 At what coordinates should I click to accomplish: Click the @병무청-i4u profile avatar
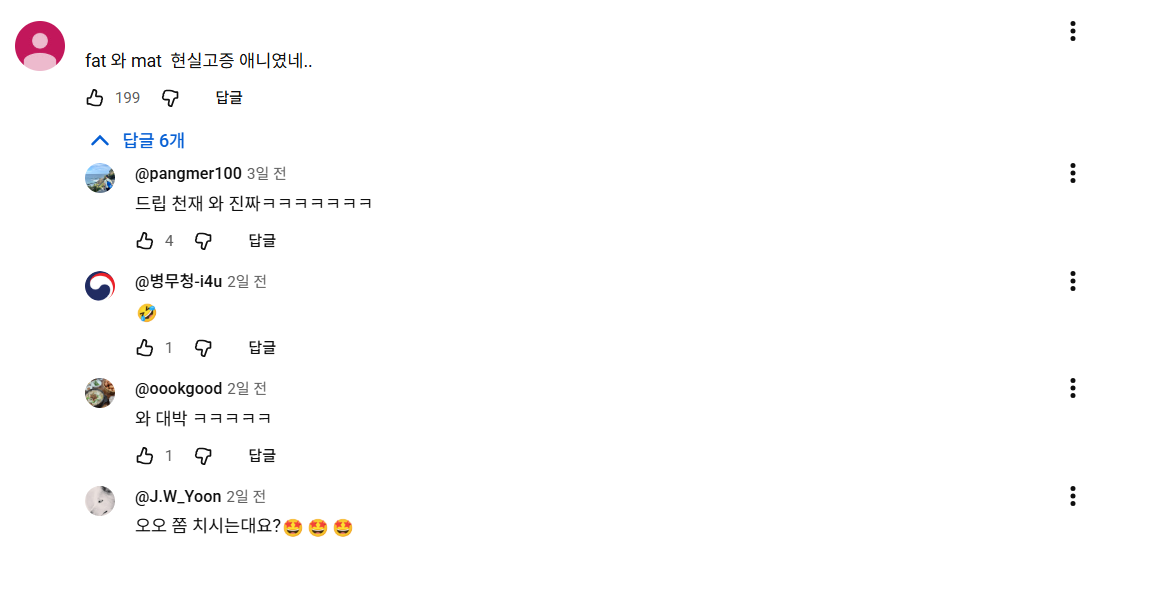click(100, 286)
